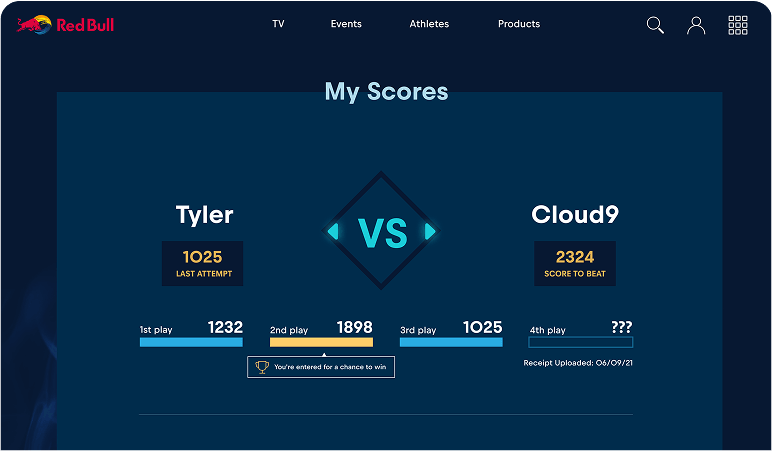Click the 1st play blue score bar
The width and height of the screenshot is (772, 451).
pyautogui.click(x=191, y=342)
